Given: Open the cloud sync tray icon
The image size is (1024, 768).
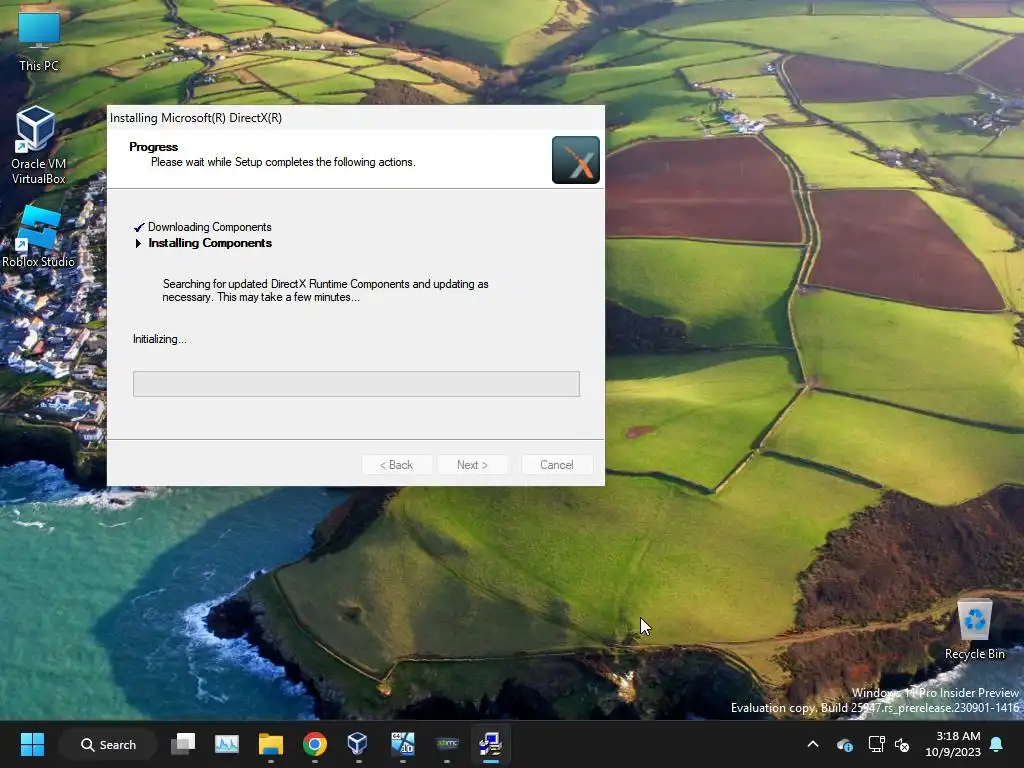Looking at the screenshot, I should [845, 744].
